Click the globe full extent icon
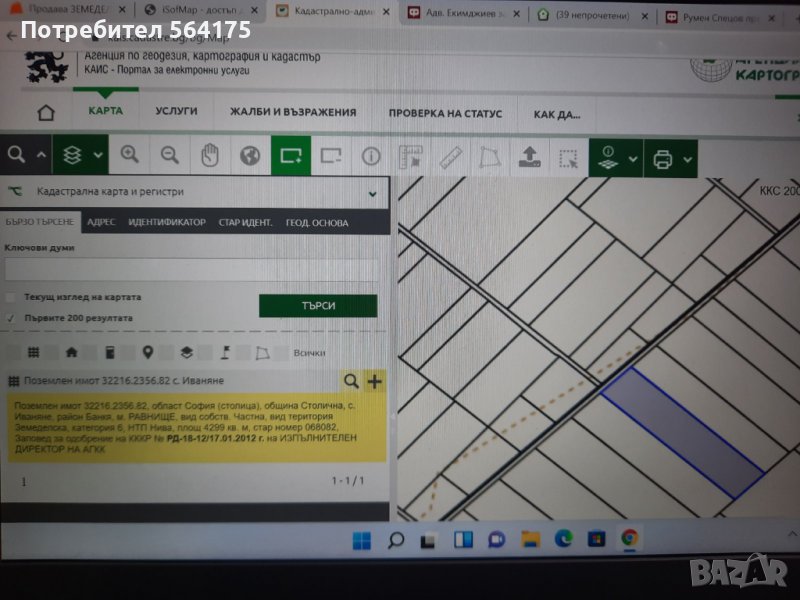 250,156
